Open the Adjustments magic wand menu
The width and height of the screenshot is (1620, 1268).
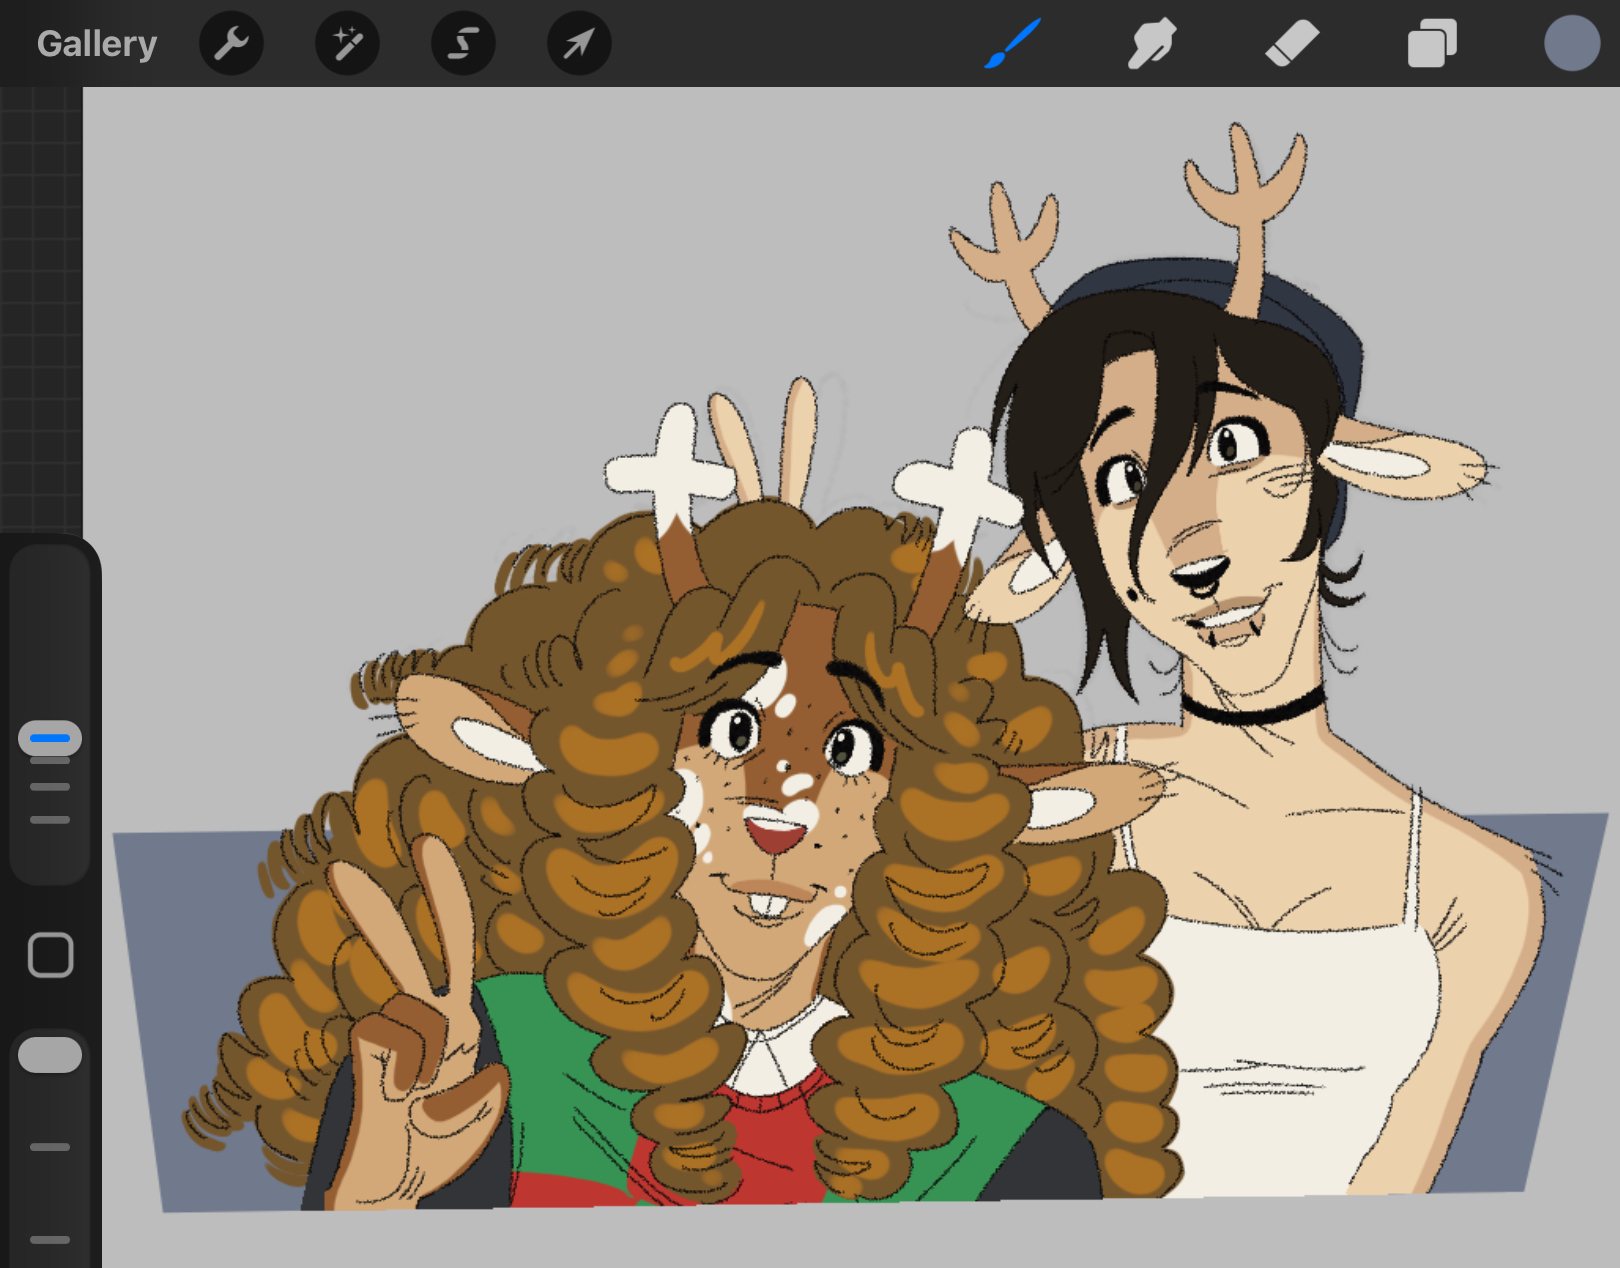(x=347, y=44)
